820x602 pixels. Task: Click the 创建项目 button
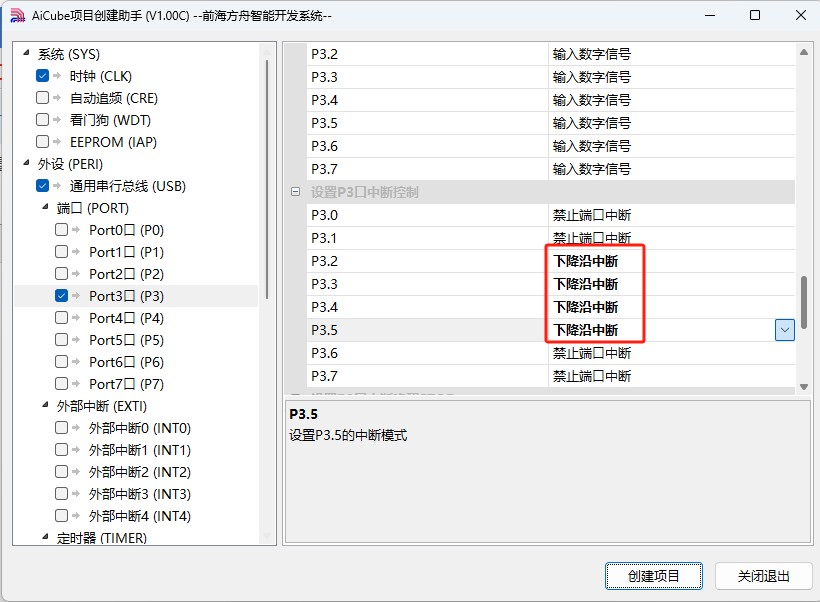click(x=654, y=576)
